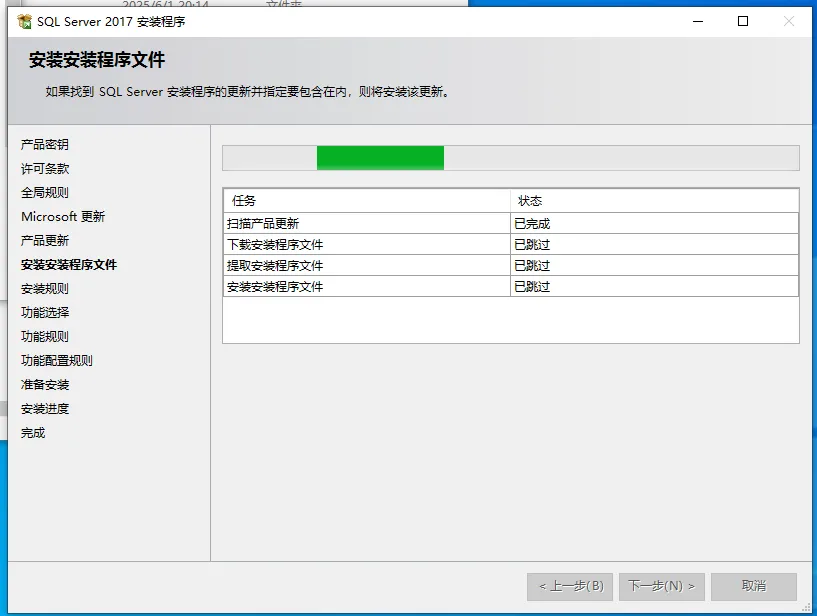Click 已跳过 status for 提取安装程序文件
Screen dimensions: 817x616
pyautogui.click(x=654, y=265)
